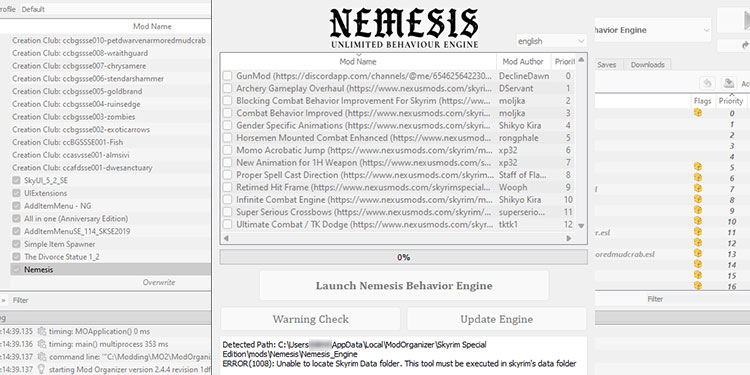Click the flag icon in plugin priority row 13

[x=698, y=254]
